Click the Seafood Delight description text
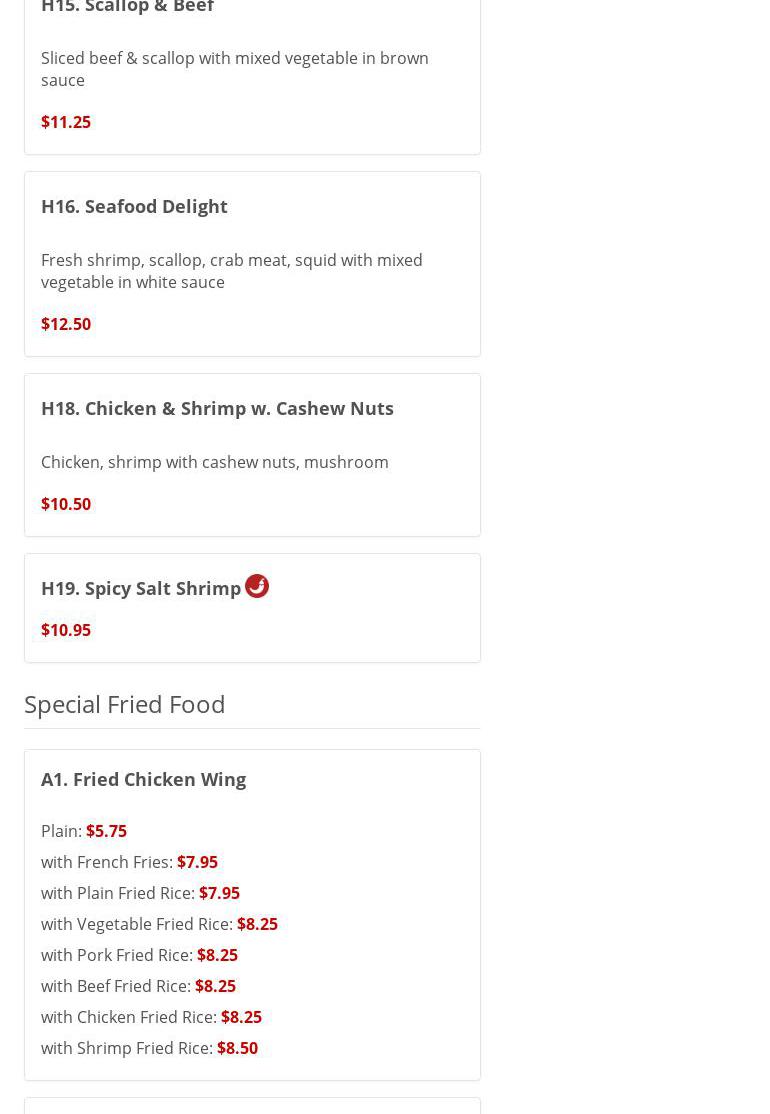This screenshot has width=770, height=1114. pos(231,271)
